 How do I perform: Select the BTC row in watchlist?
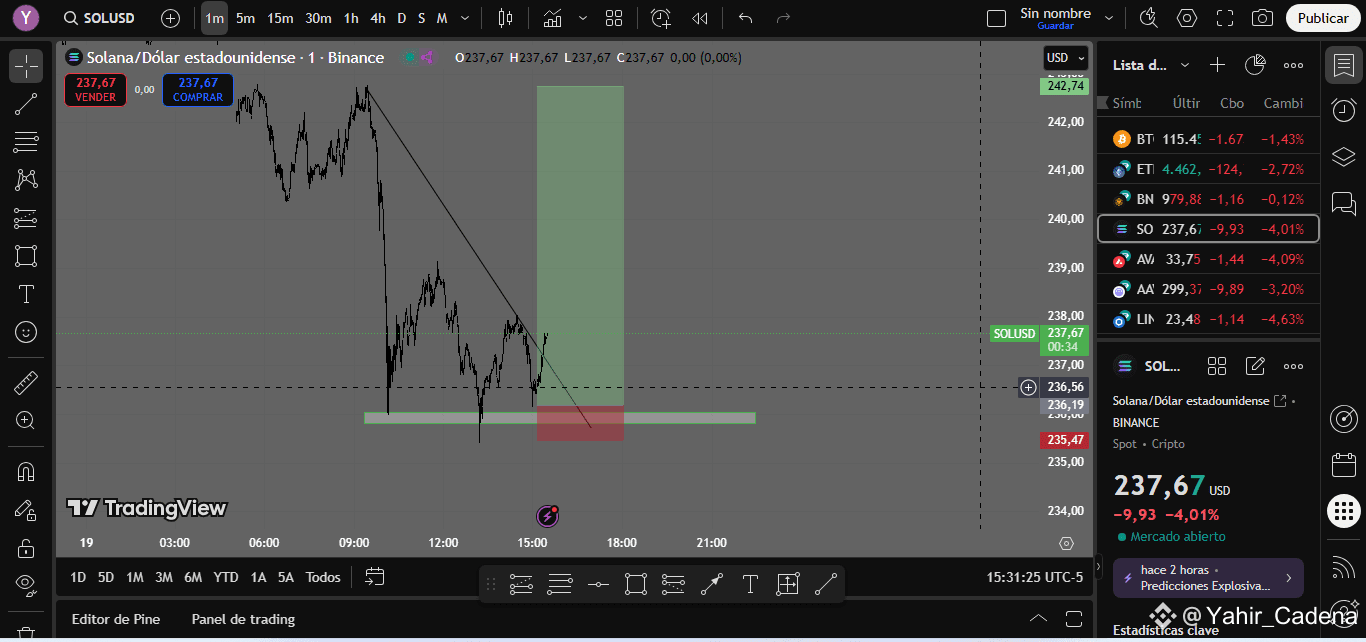point(1208,139)
